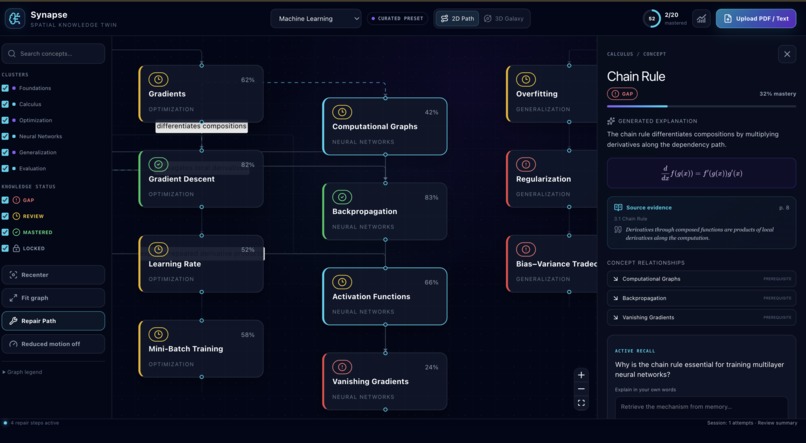This screenshot has height=443, width=806.
Task: Toggle the Calculus cluster checkbox
Action: click(5, 104)
